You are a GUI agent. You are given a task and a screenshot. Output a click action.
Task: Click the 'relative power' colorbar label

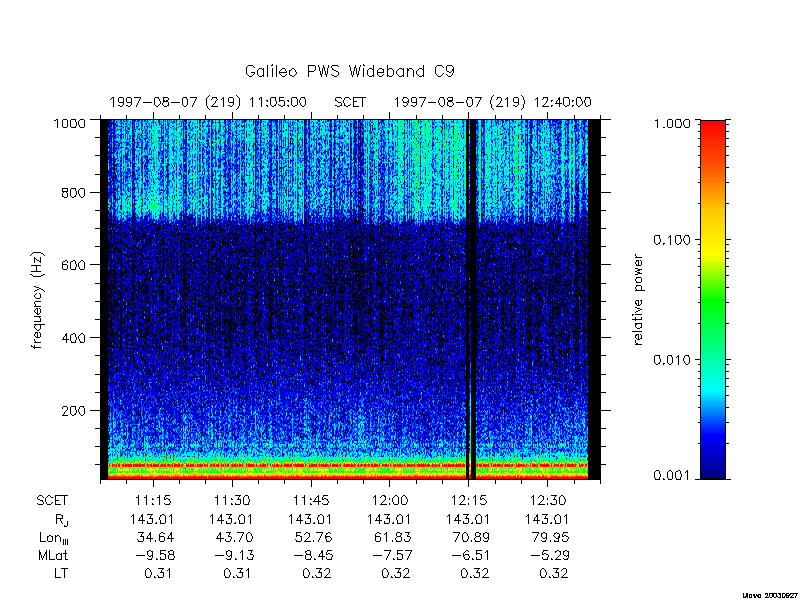[x=638, y=301]
